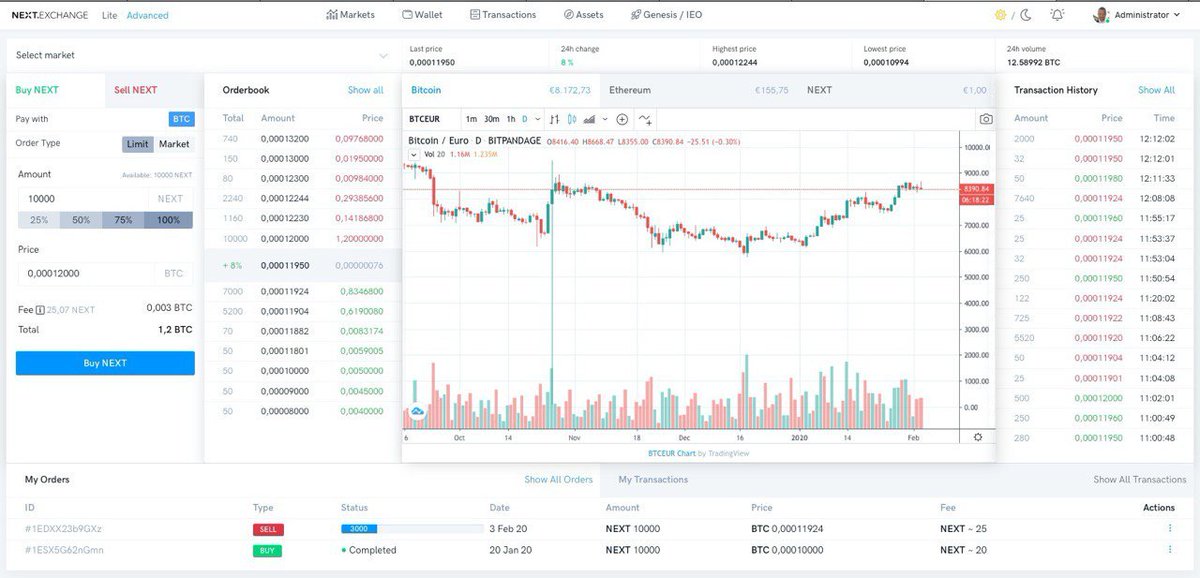The image size is (1200, 578).
Task: Open chart settings gear icon
Action: [x=977, y=437]
